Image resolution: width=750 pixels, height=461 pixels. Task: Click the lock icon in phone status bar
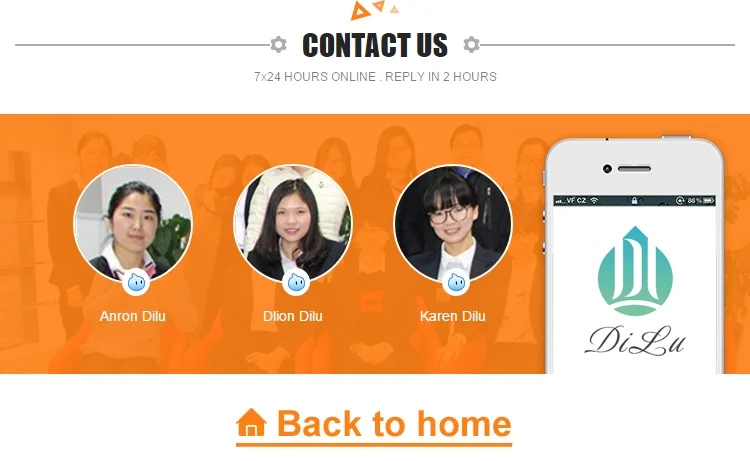pos(634,200)
